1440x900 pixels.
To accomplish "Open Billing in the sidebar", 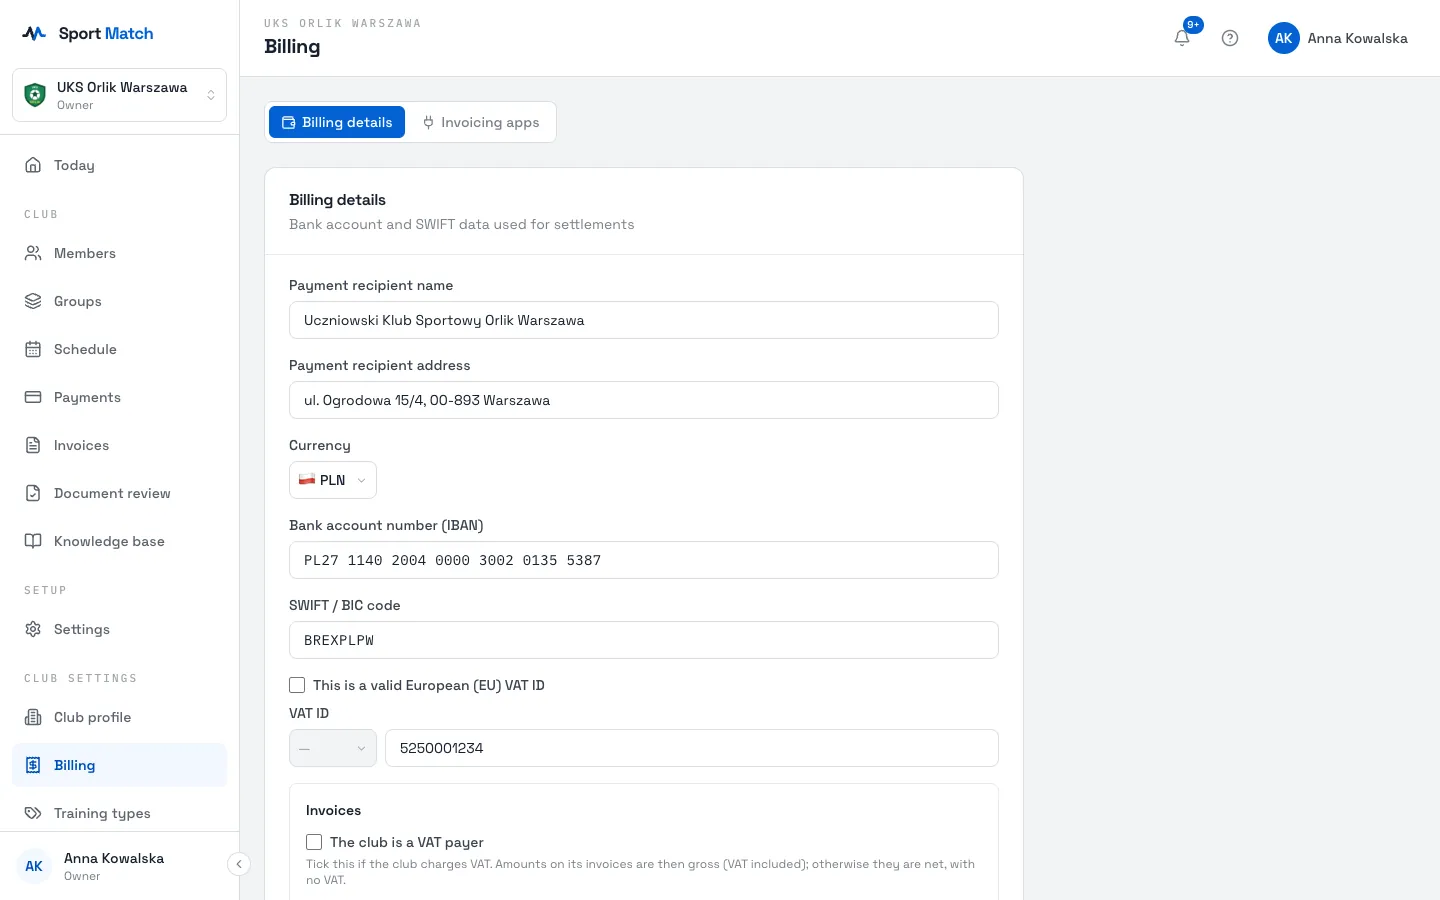I will pyautogui.click(x=119, y=765).
